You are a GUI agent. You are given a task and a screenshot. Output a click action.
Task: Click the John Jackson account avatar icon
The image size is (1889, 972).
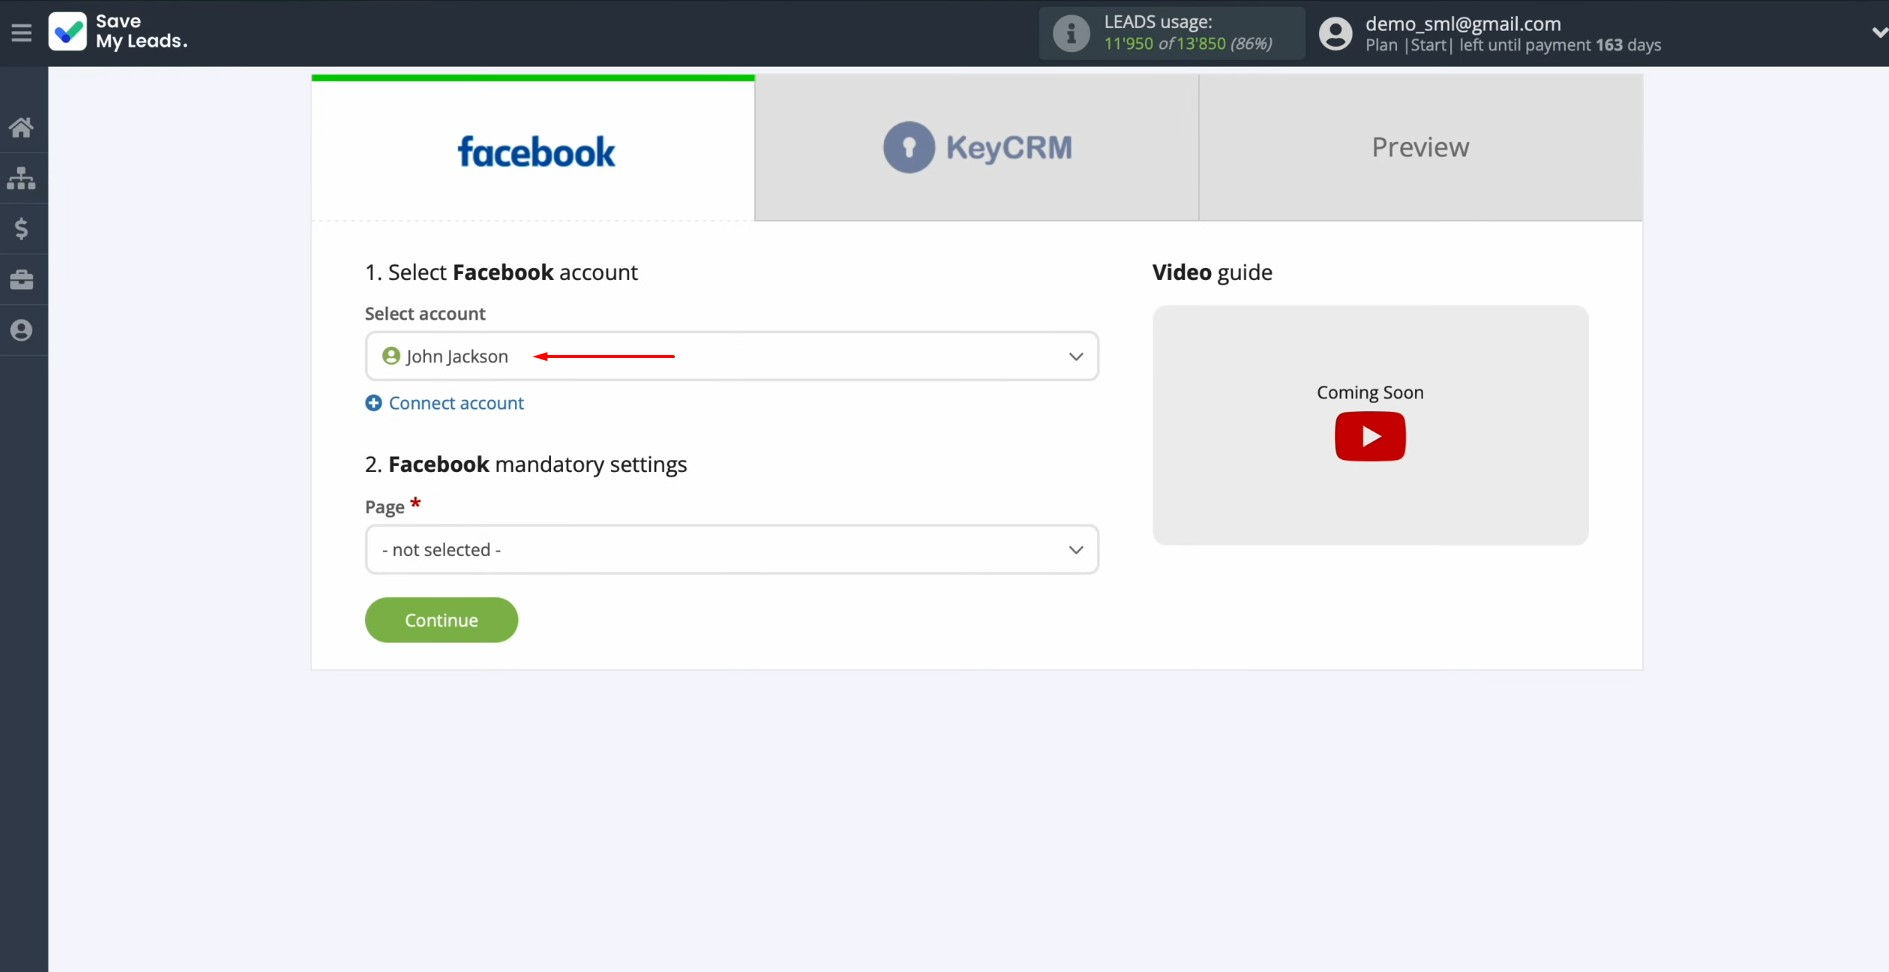[391, 356]
